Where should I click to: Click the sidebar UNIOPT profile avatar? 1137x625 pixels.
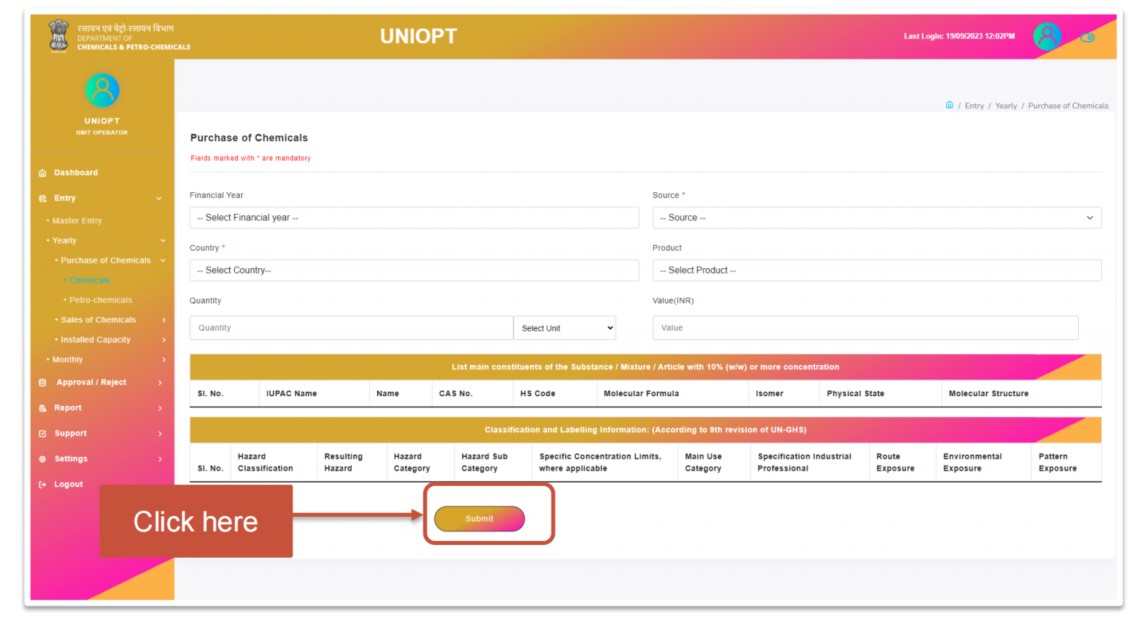point(102,91)
